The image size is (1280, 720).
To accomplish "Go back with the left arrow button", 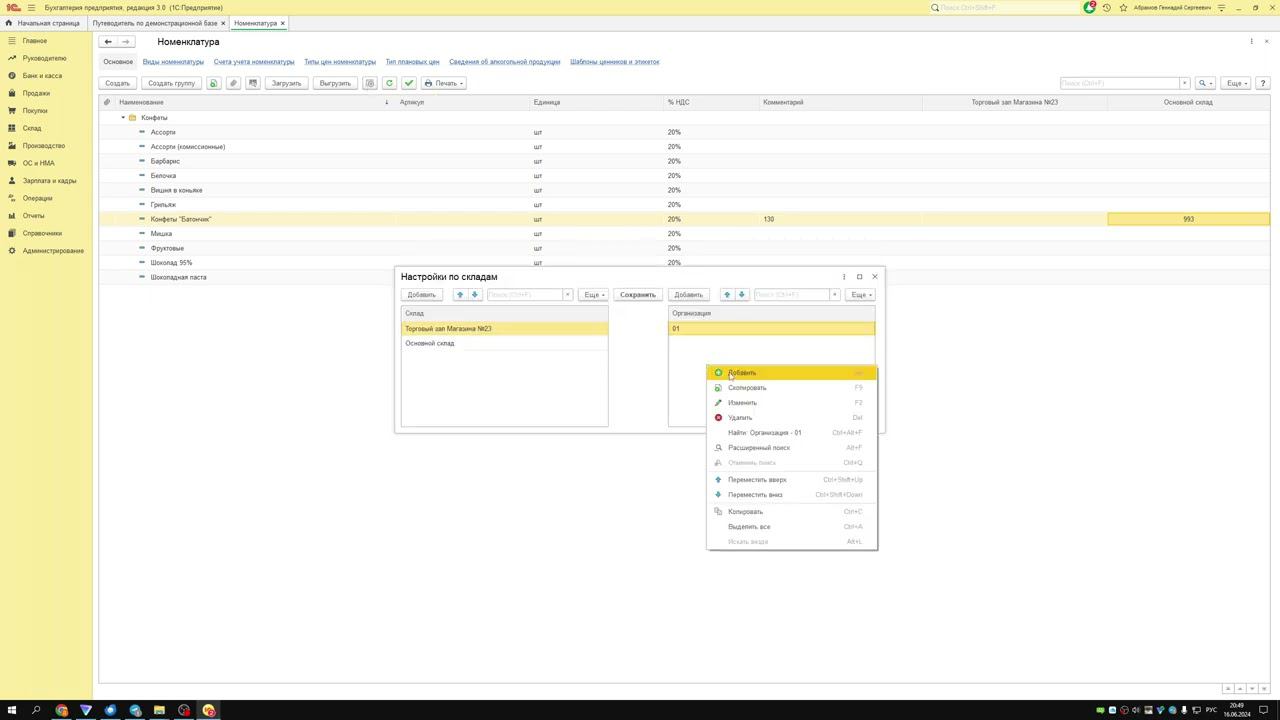I will coord(108,42).
